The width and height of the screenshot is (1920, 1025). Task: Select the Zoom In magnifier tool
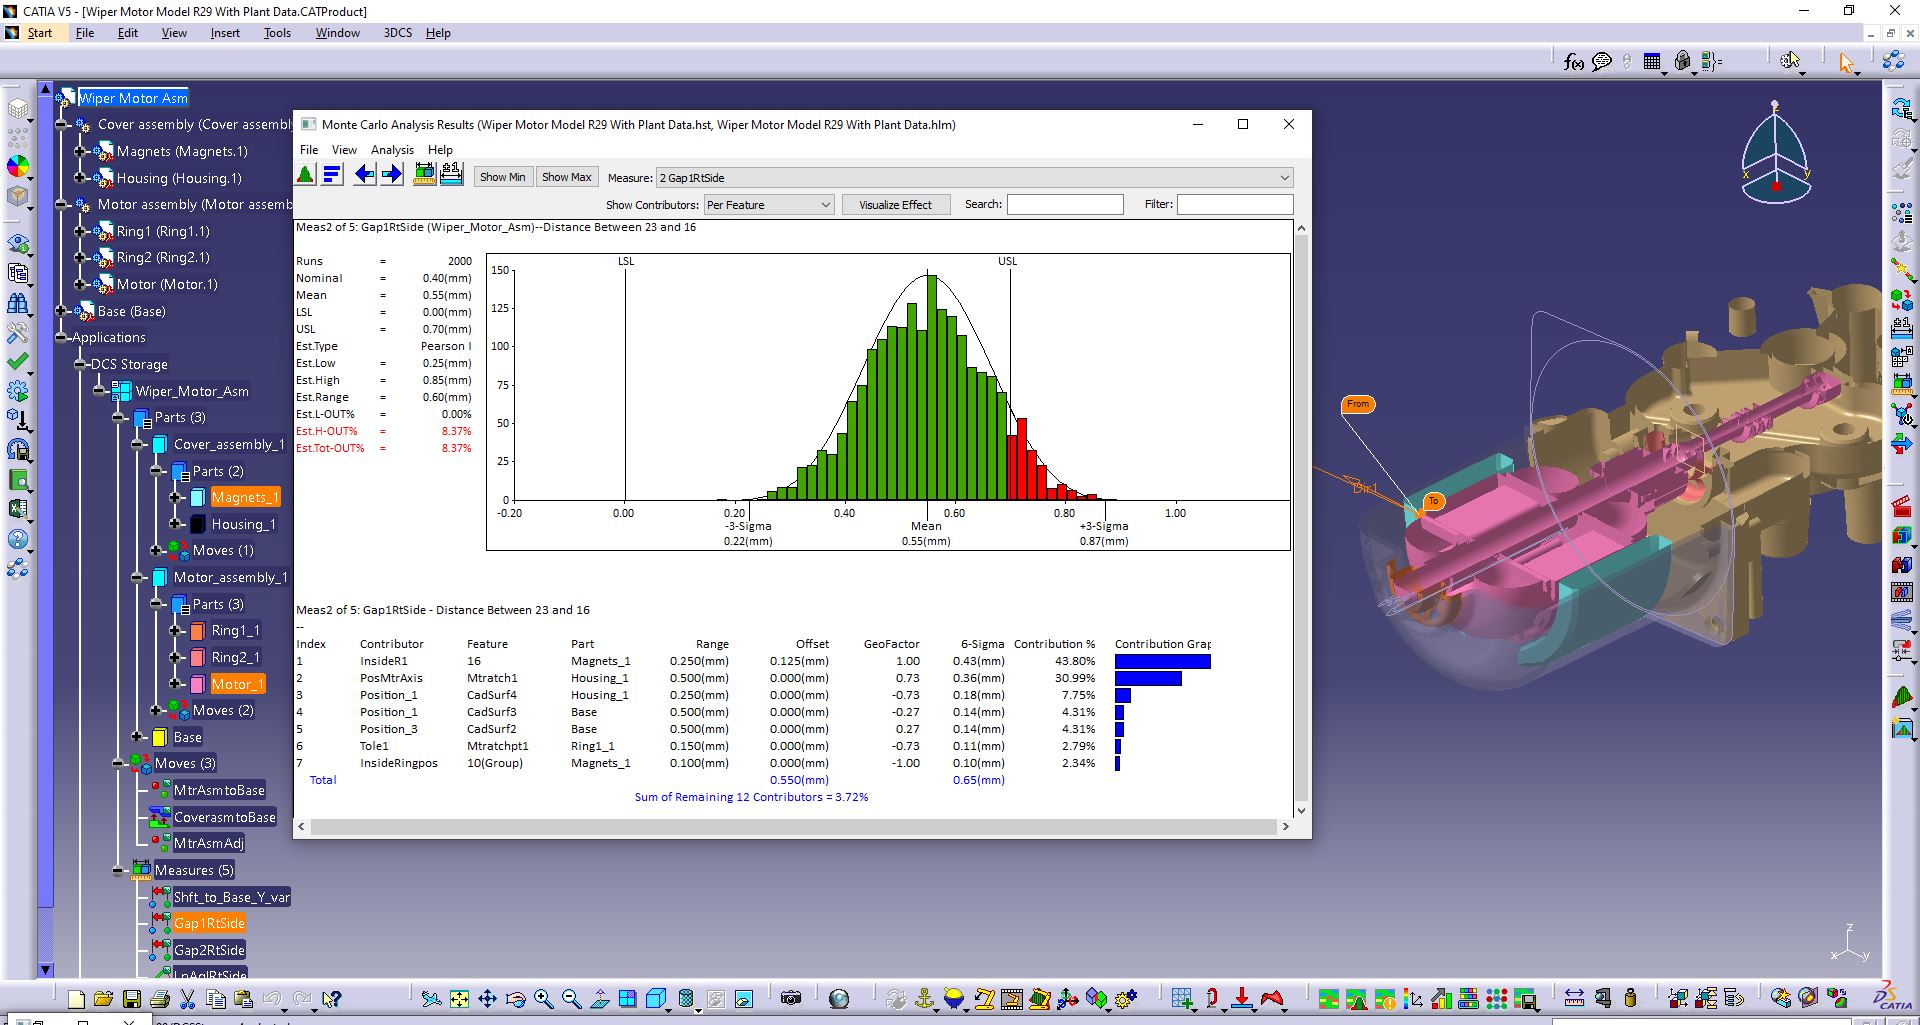pos(543,999)
